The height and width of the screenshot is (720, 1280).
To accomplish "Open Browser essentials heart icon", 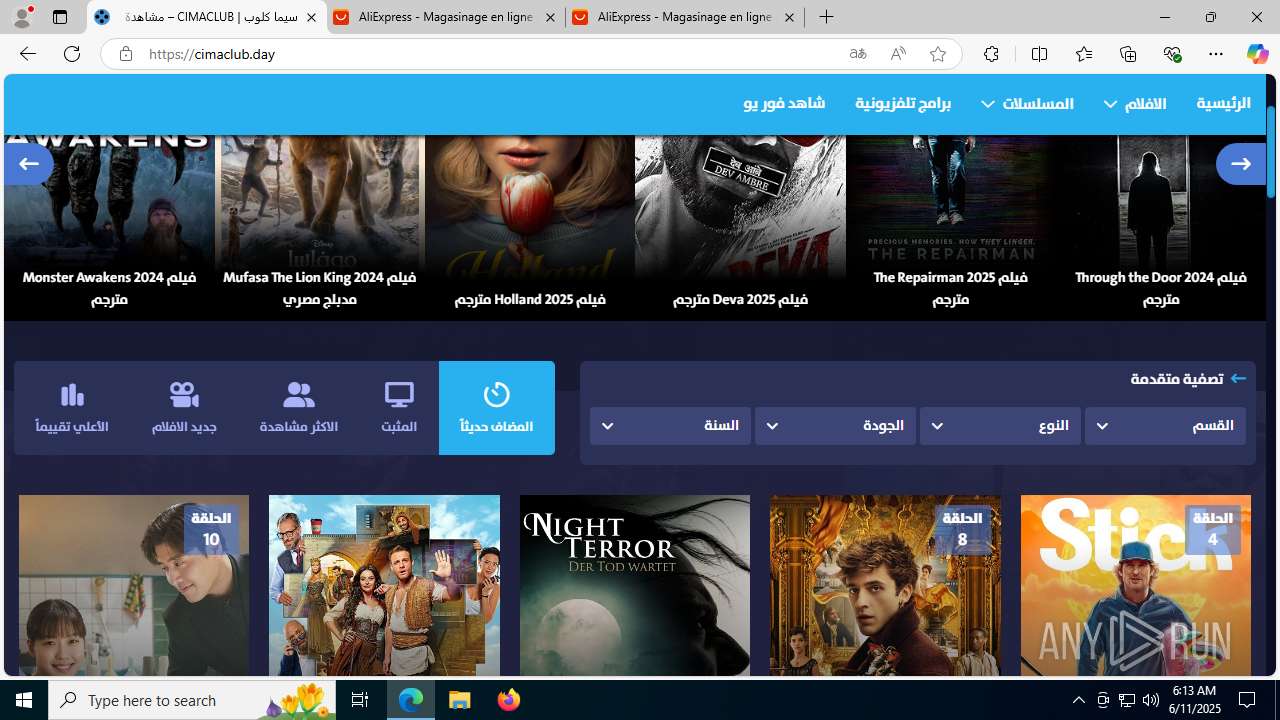I will click(x=1172, y=54).
